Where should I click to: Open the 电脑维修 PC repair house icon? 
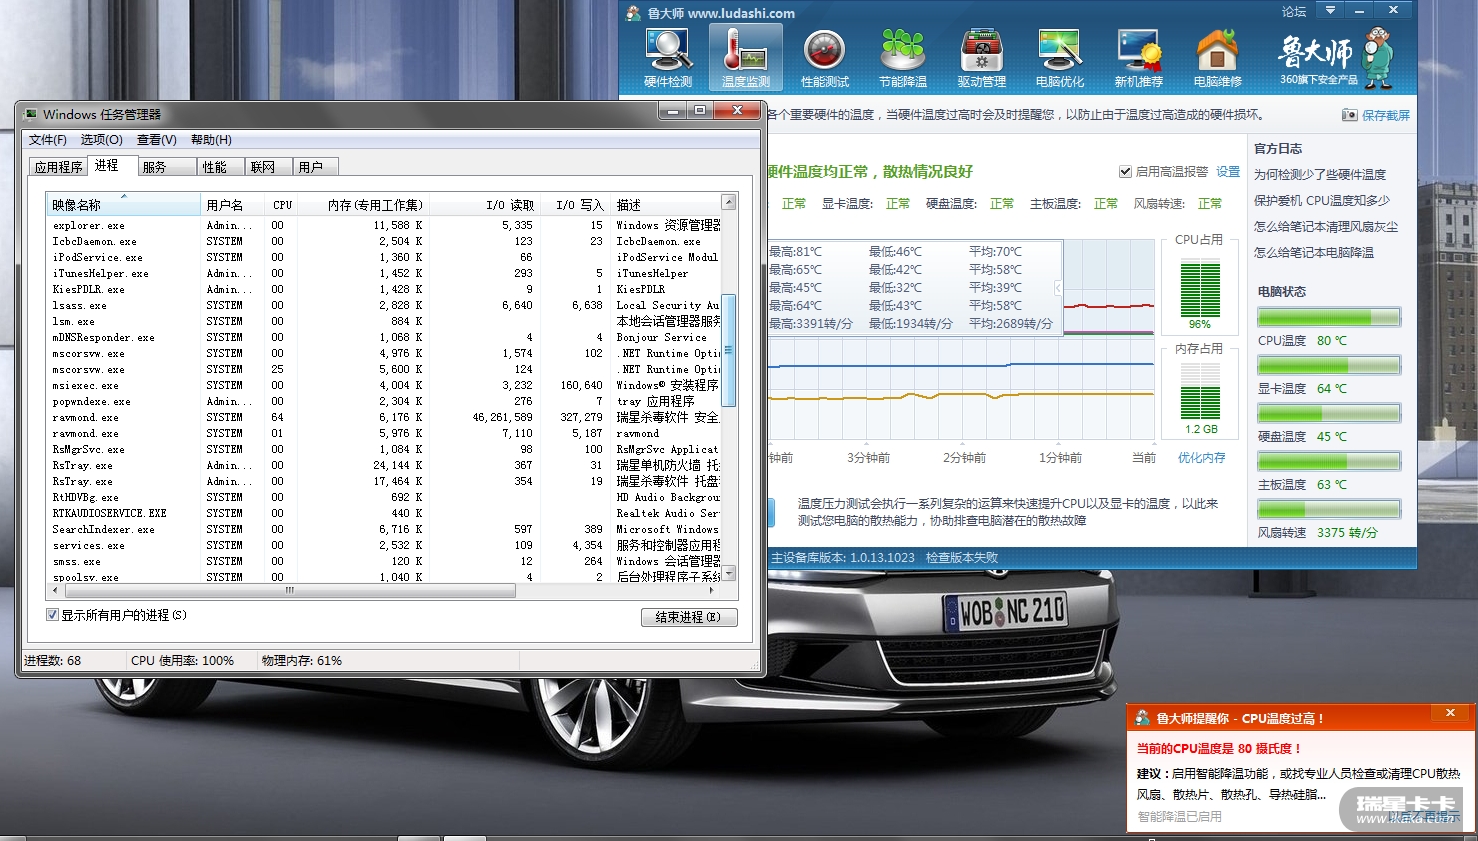point(1217,57)
